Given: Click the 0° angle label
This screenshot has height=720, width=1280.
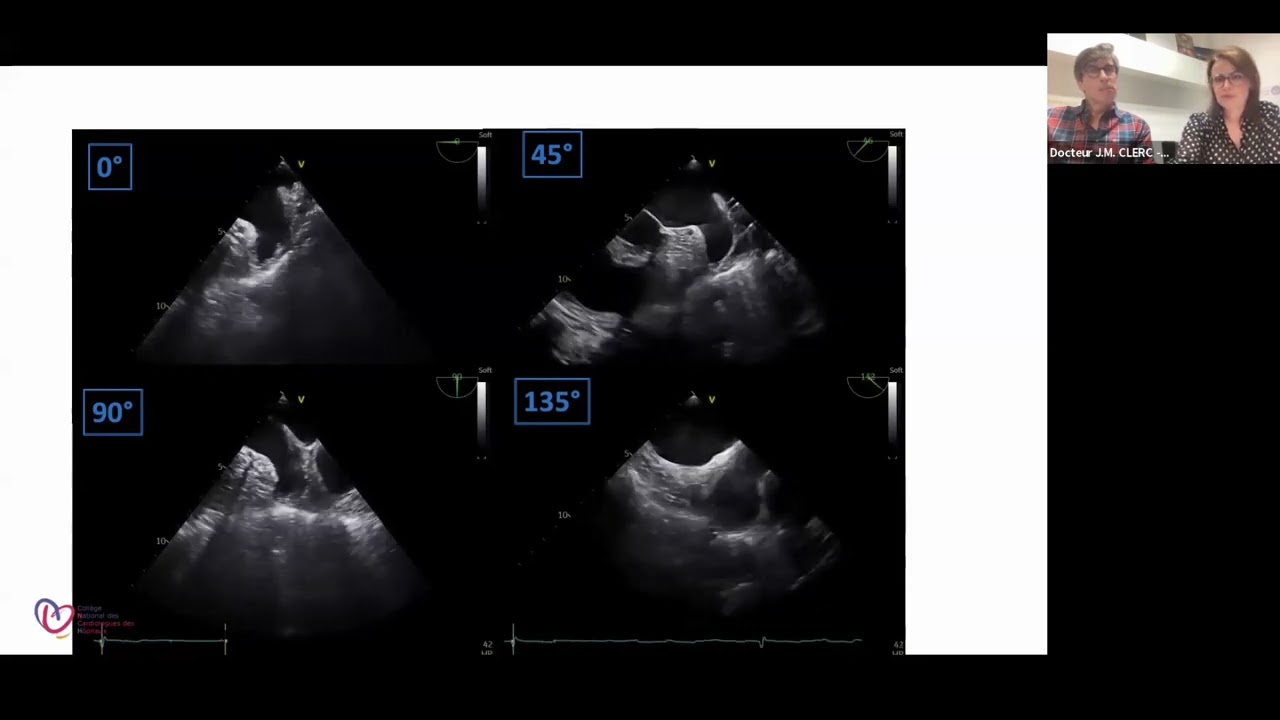Looking at the screenshot, I should [x=110, y=167].
